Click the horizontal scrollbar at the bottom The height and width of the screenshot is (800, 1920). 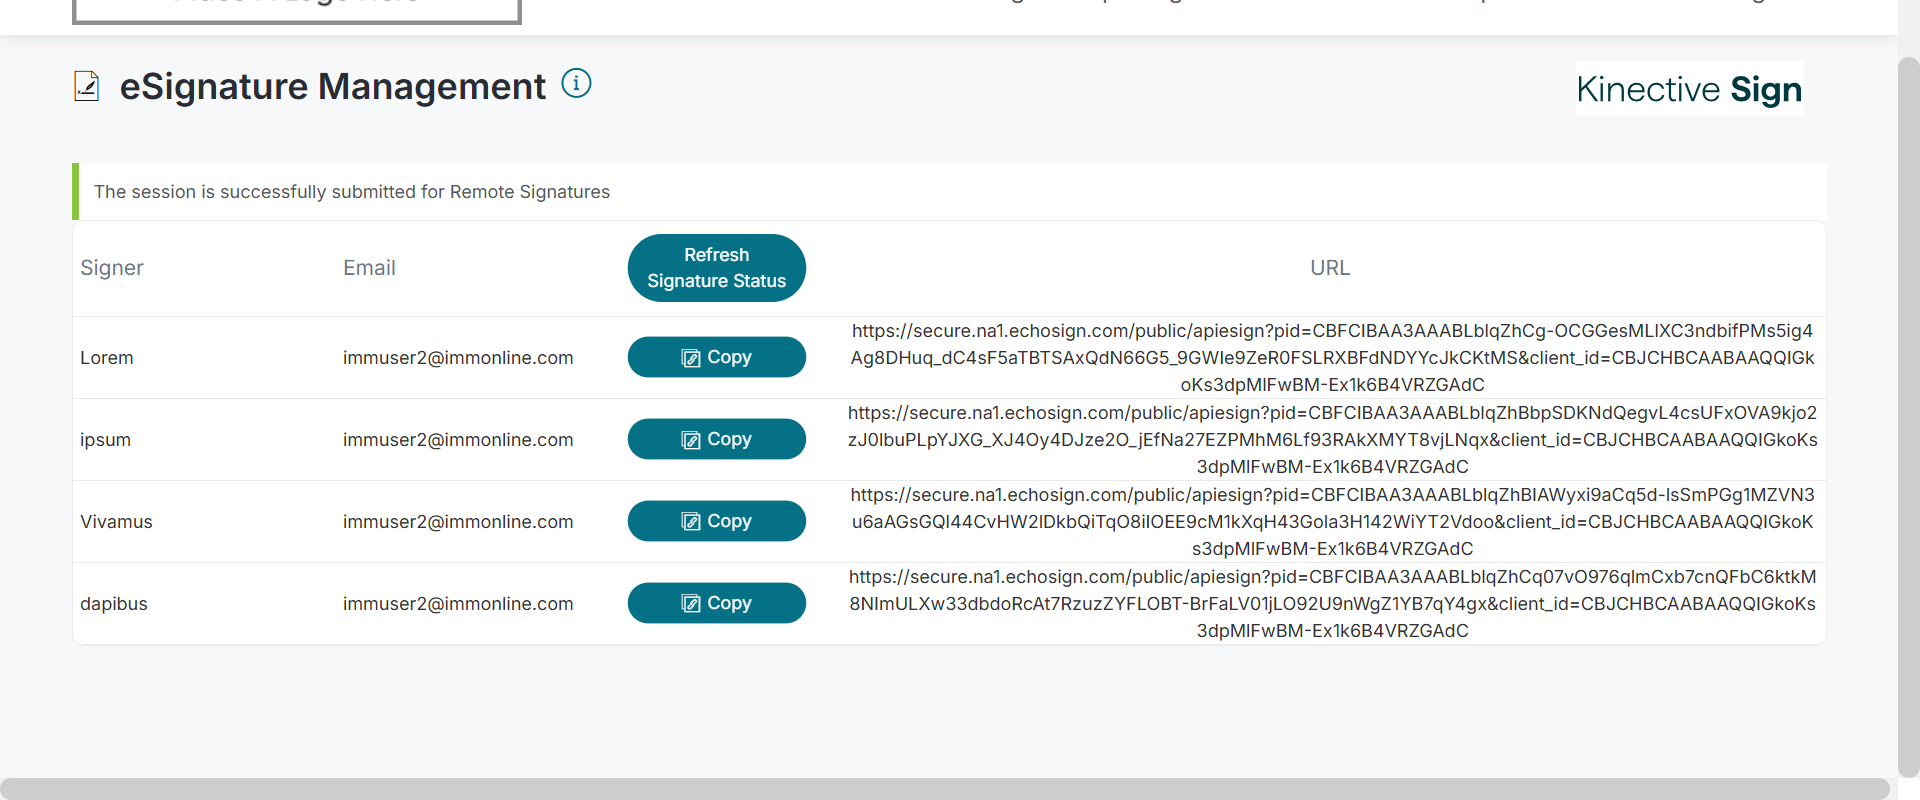[x=944, y=788]
